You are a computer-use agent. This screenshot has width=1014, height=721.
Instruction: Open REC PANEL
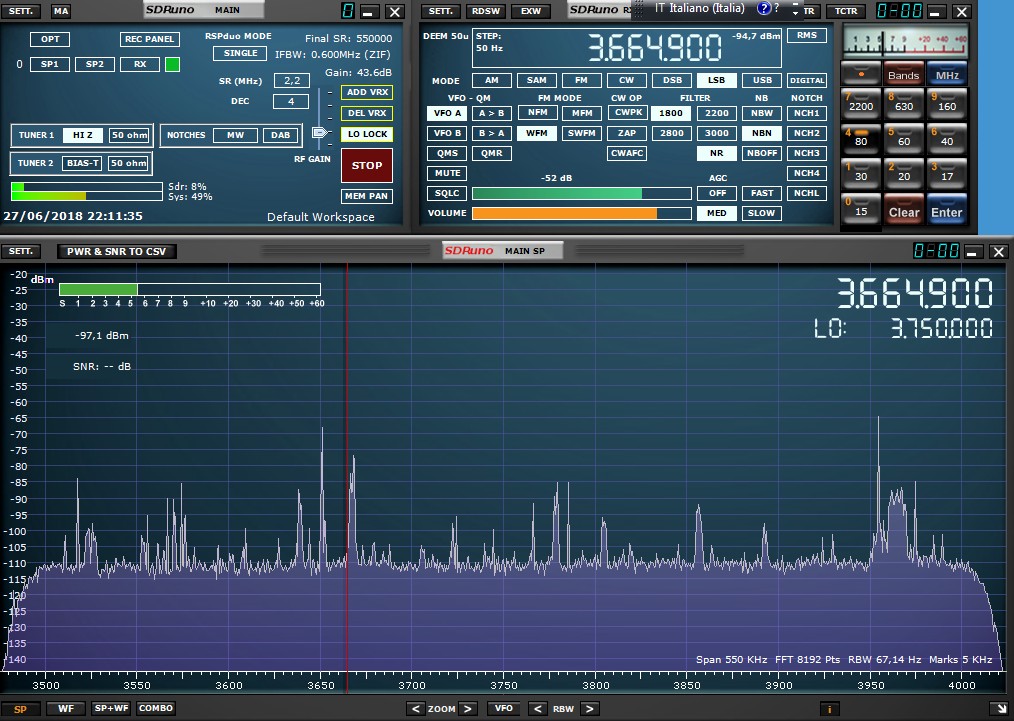pyautogui.click(x=149, y=39)
